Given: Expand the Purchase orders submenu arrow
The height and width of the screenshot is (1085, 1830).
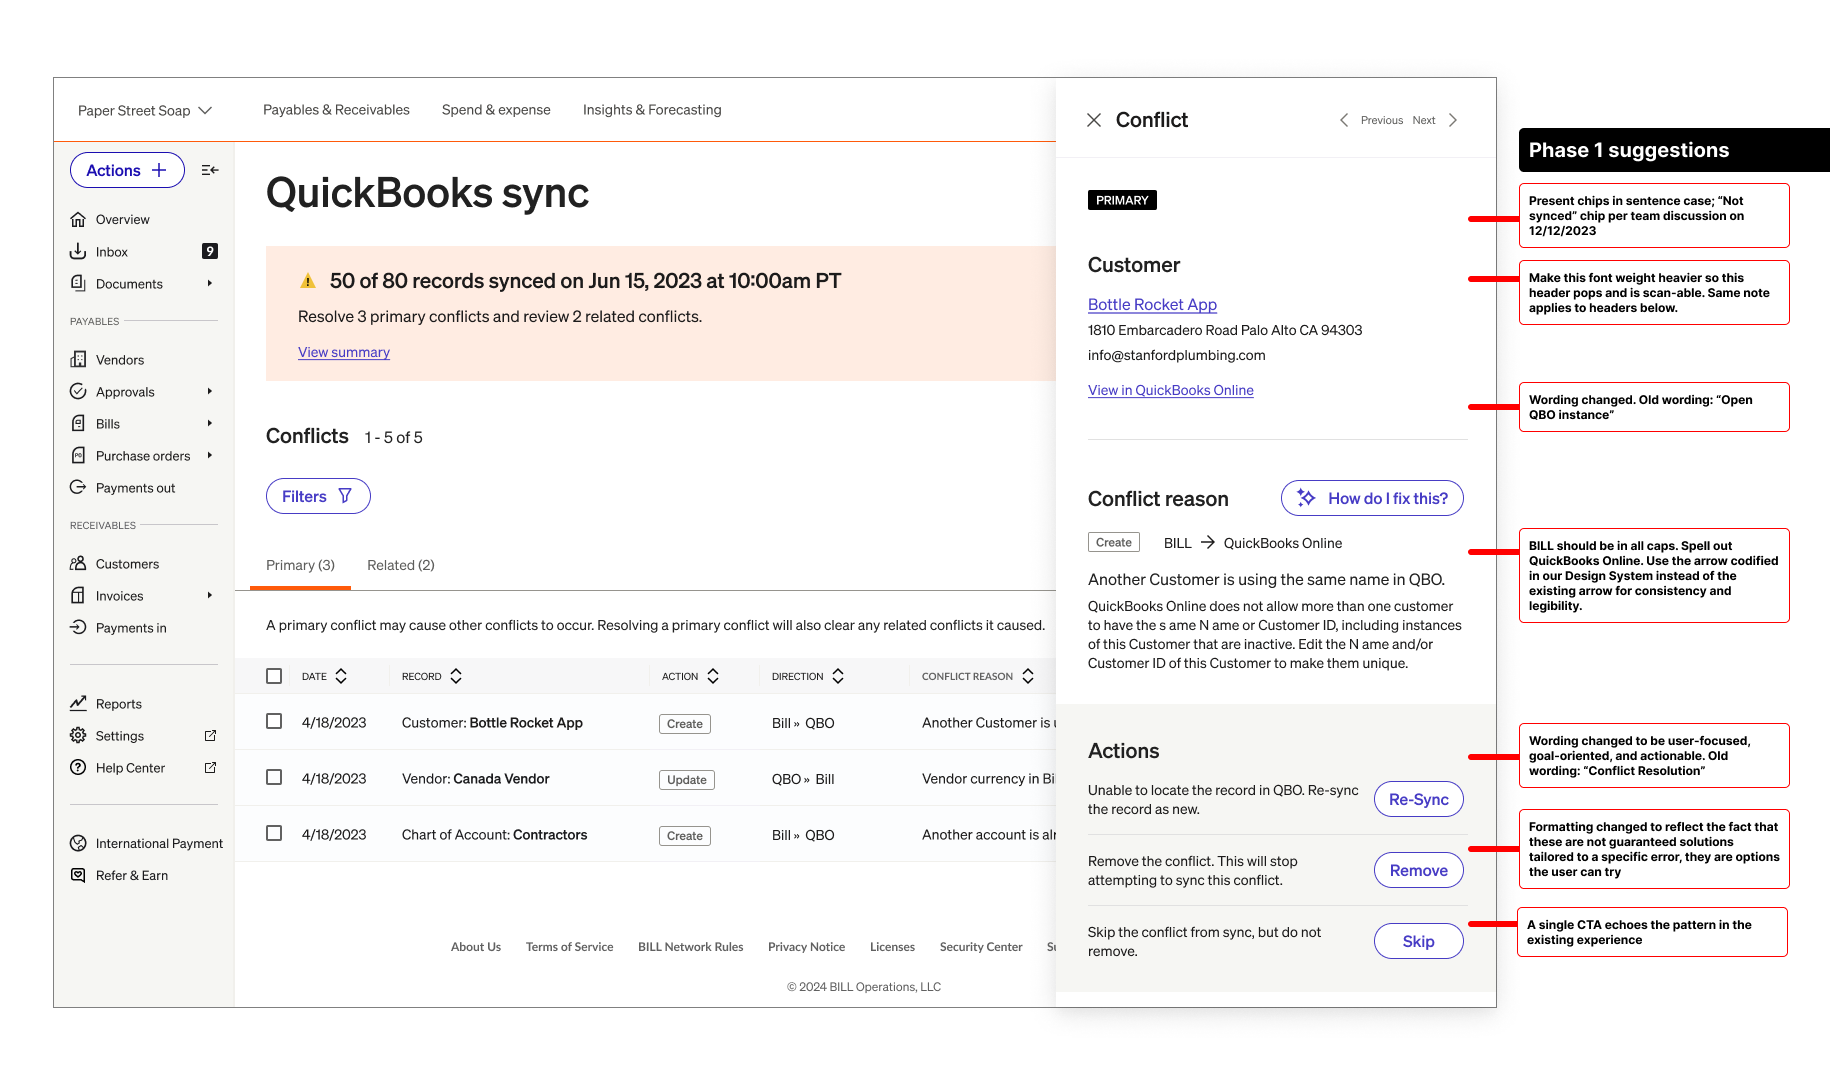Looking at the screenshot, I should [210, 455].
